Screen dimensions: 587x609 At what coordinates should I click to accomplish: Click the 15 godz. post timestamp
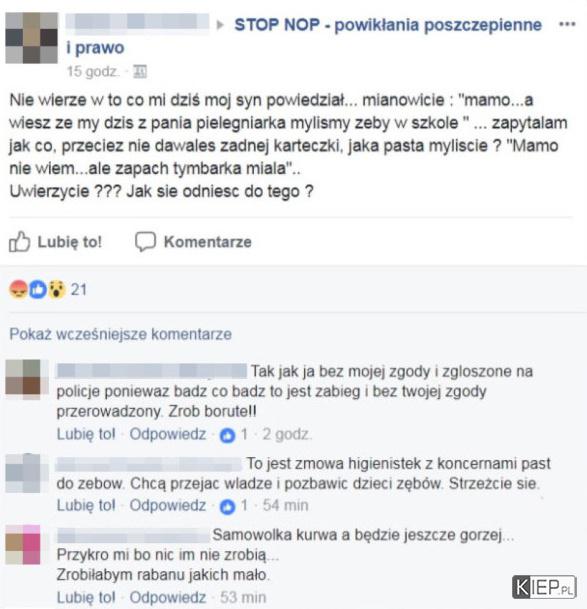92,72
